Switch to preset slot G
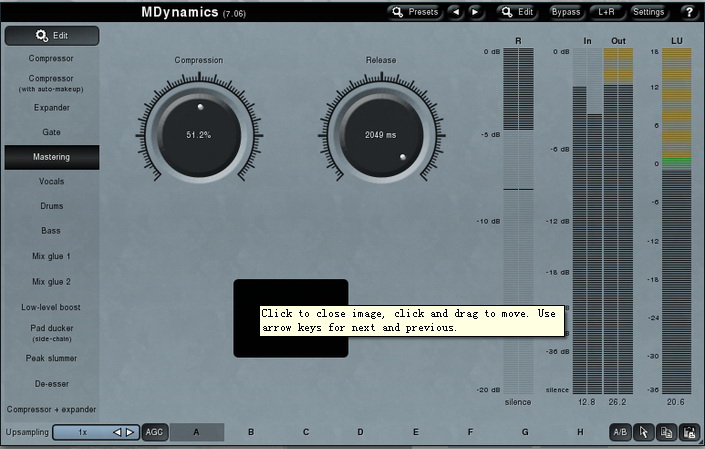Screen dimensions: 705x449 pos(525,432)
